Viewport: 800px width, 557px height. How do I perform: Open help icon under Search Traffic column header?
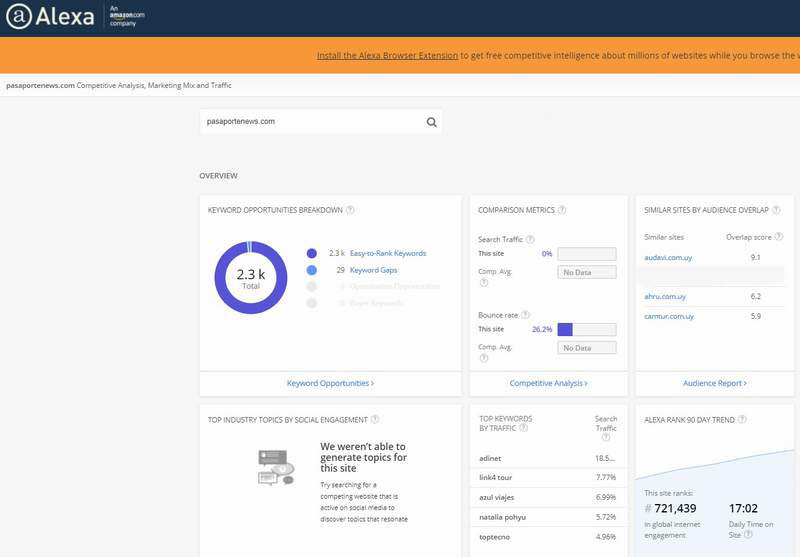pos(606,437)
